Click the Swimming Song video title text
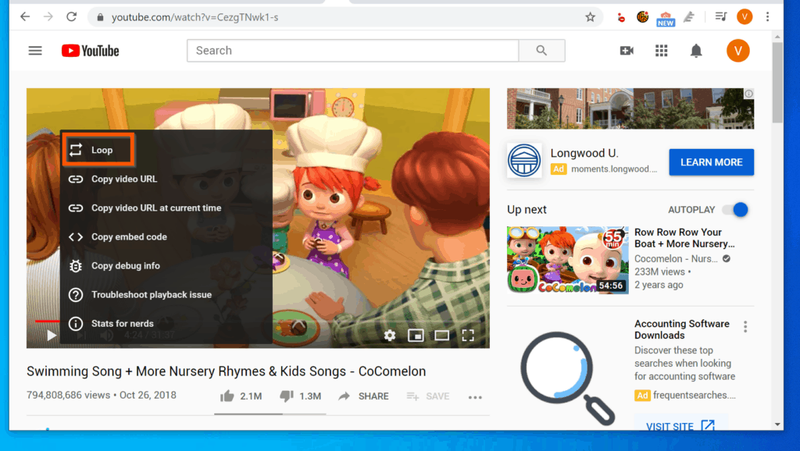This screenshot has height=451, width=800. tap(226, 371)
